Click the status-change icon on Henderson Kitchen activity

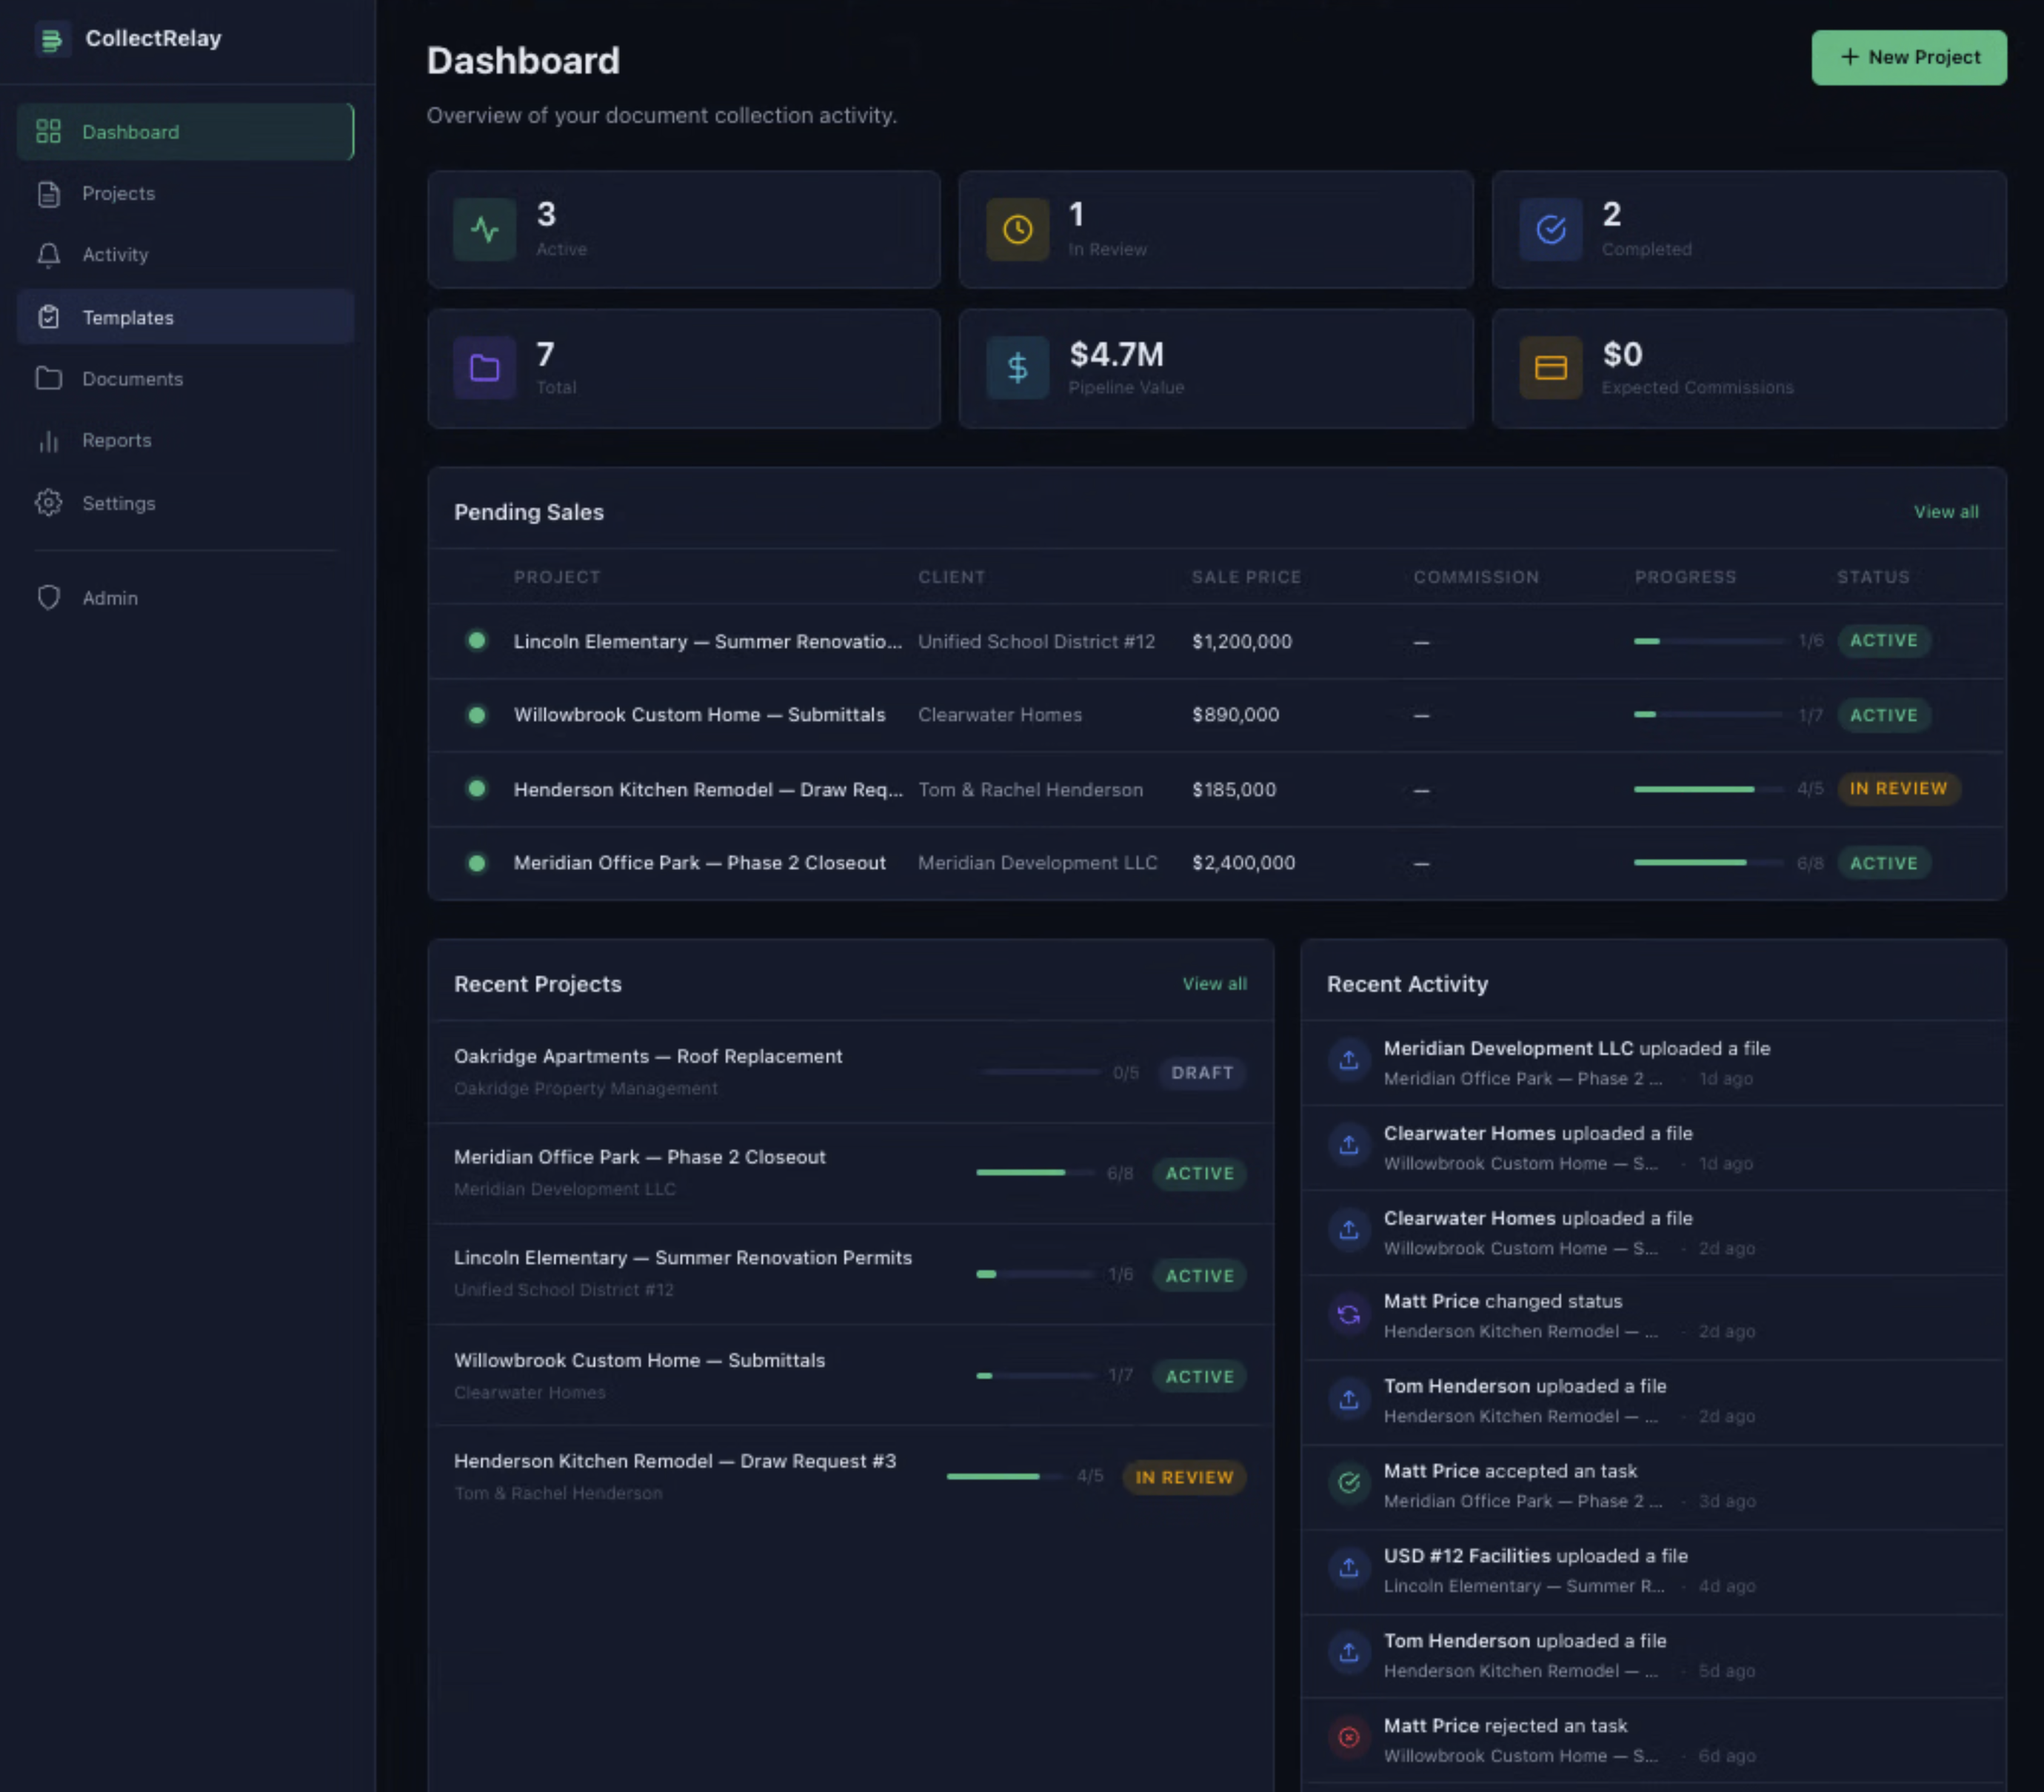click(x=1349, y=1313)
